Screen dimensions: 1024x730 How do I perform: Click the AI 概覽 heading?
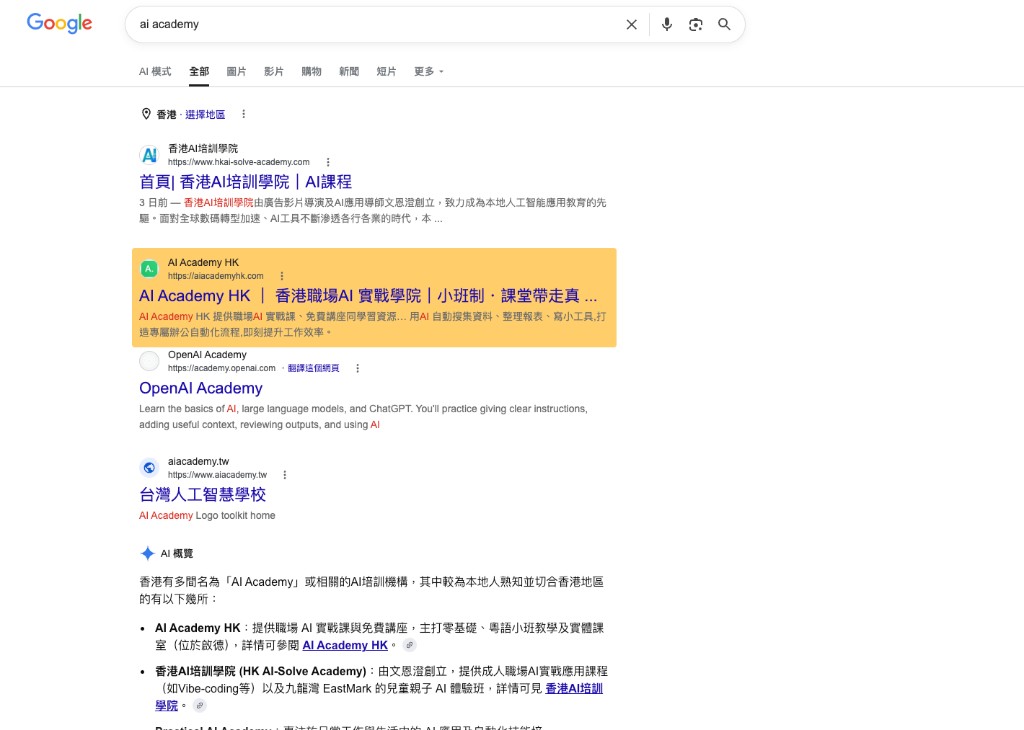tap(177, 553)
